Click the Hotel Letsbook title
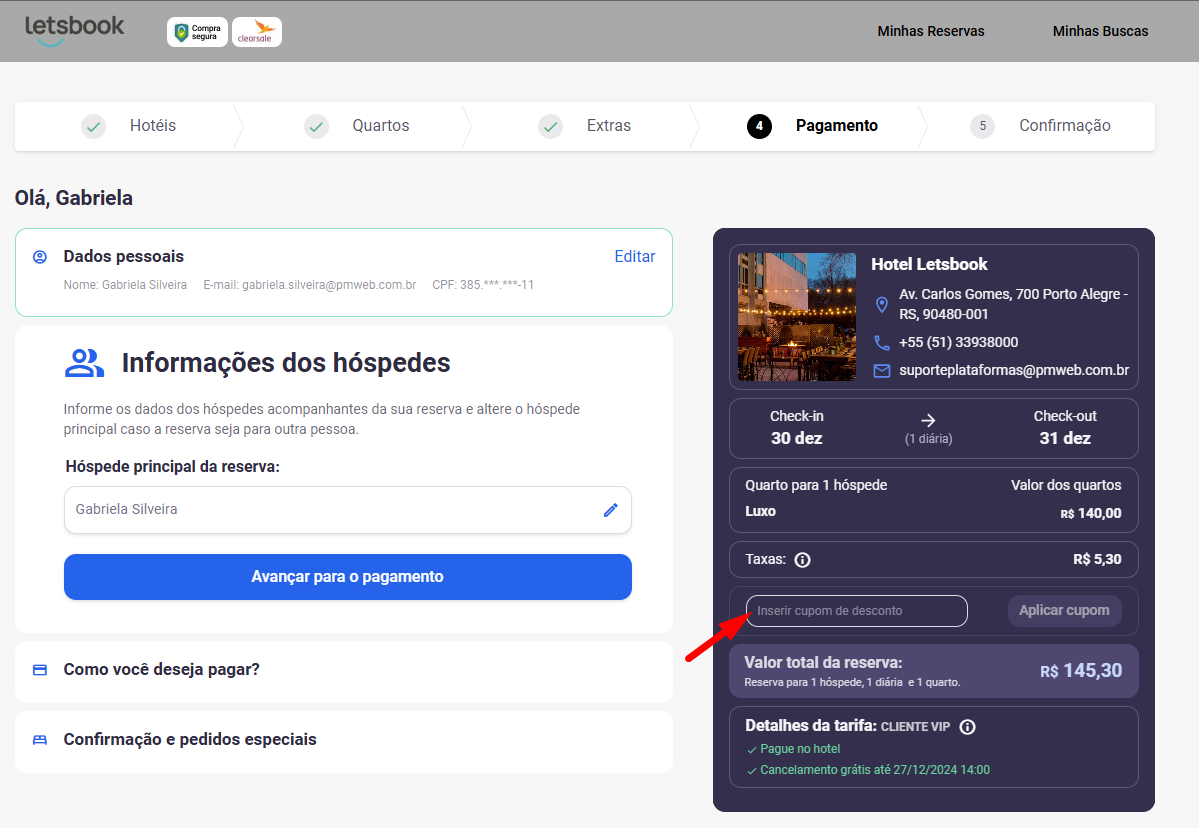1199x828 pixels. [929, 265]
